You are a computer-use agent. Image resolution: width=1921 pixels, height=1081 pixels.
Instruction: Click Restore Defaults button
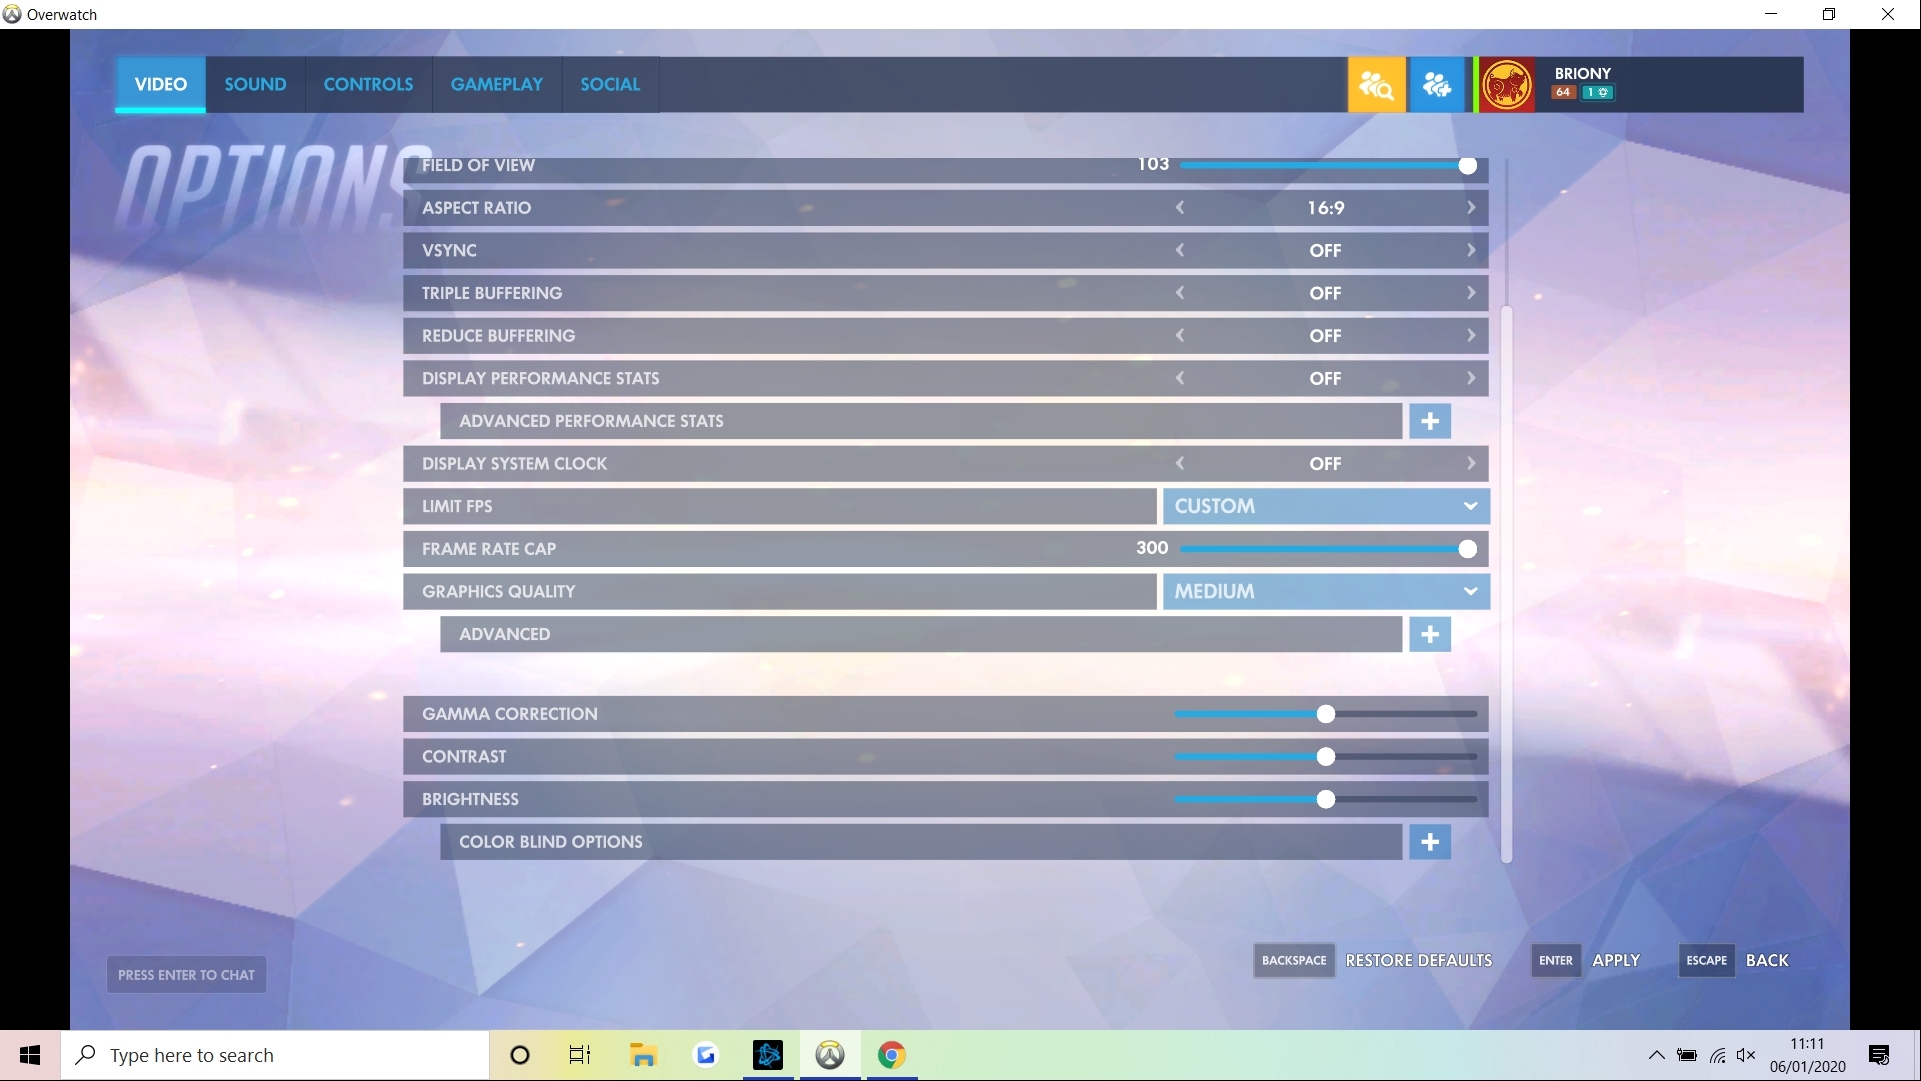click(1418, 960)
